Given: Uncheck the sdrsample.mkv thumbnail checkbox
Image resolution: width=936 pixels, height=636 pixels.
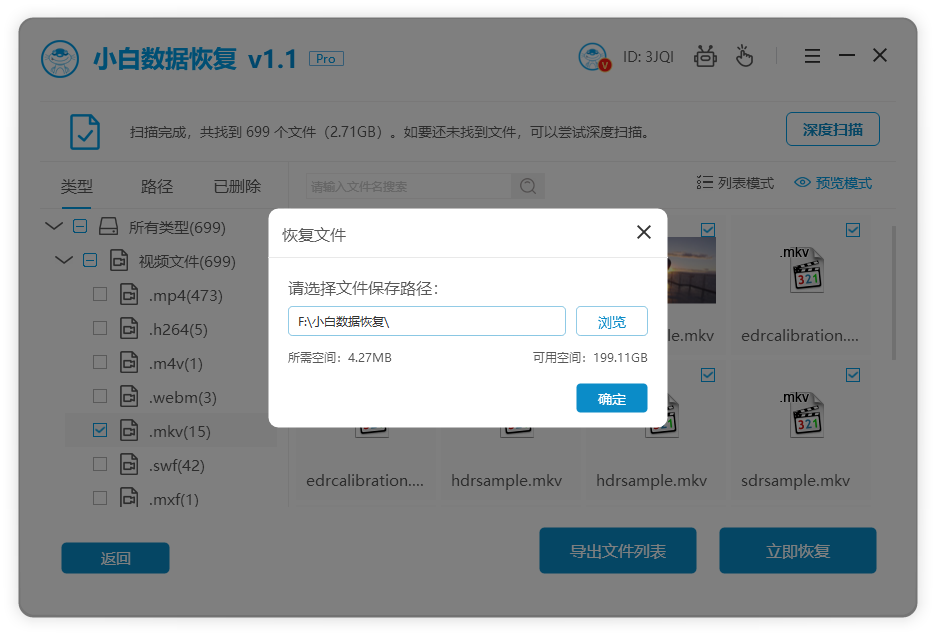Looking at the screenshot, I should 853,375.
